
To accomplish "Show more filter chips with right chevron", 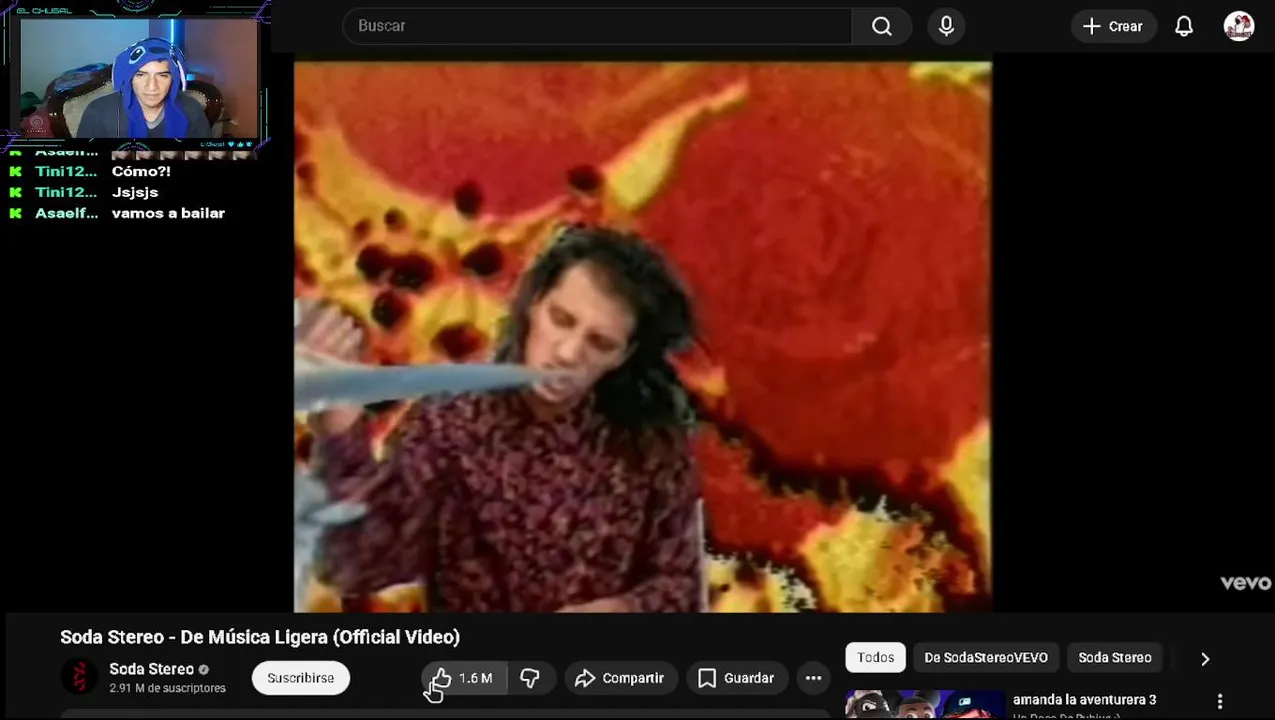I will 1205,658.
